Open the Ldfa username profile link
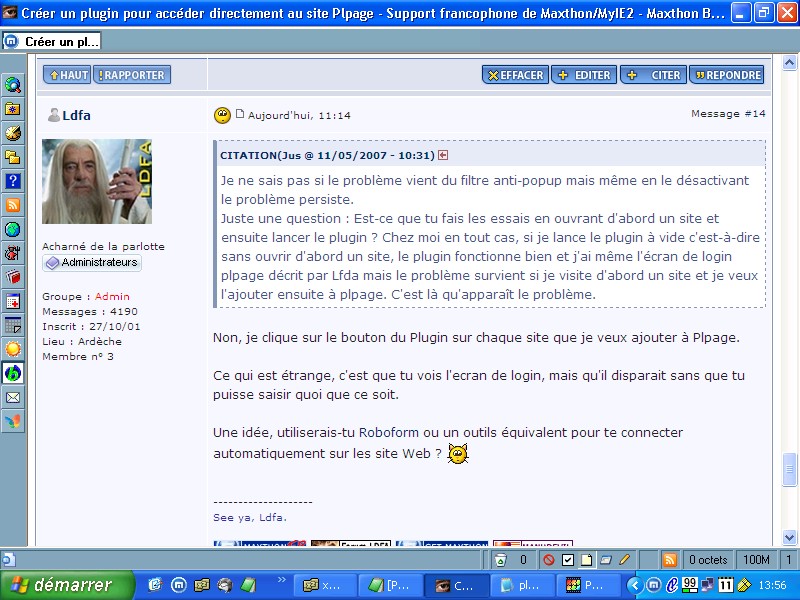Screen dimensions: 800x600 [77, 115]
